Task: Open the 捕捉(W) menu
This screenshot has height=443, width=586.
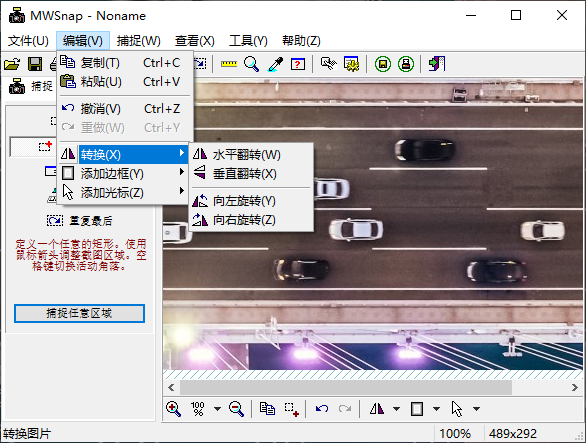Action: [139, 40]
